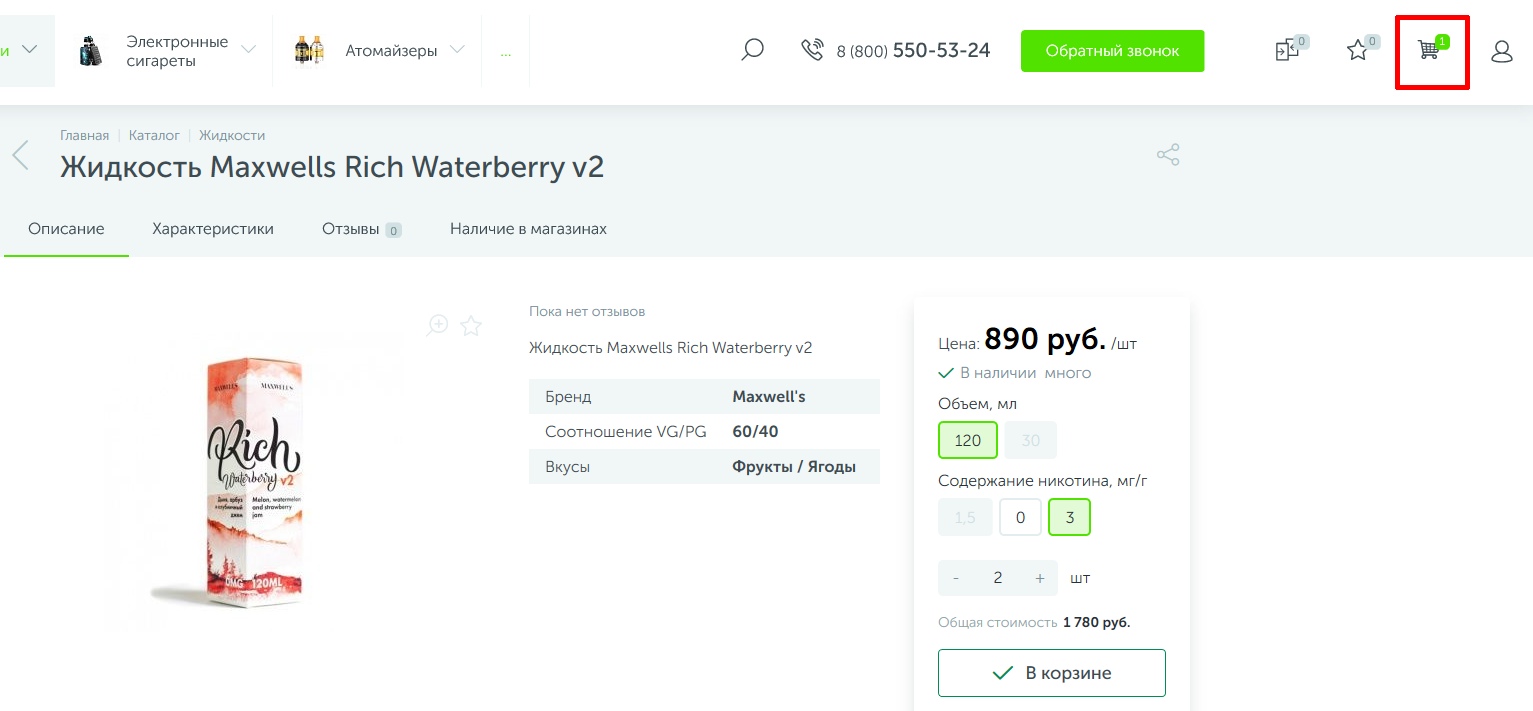This screenshot has width=1533, height=711.
Task: Click the atomizers category image icon
Action: click(x=309, y=50)
